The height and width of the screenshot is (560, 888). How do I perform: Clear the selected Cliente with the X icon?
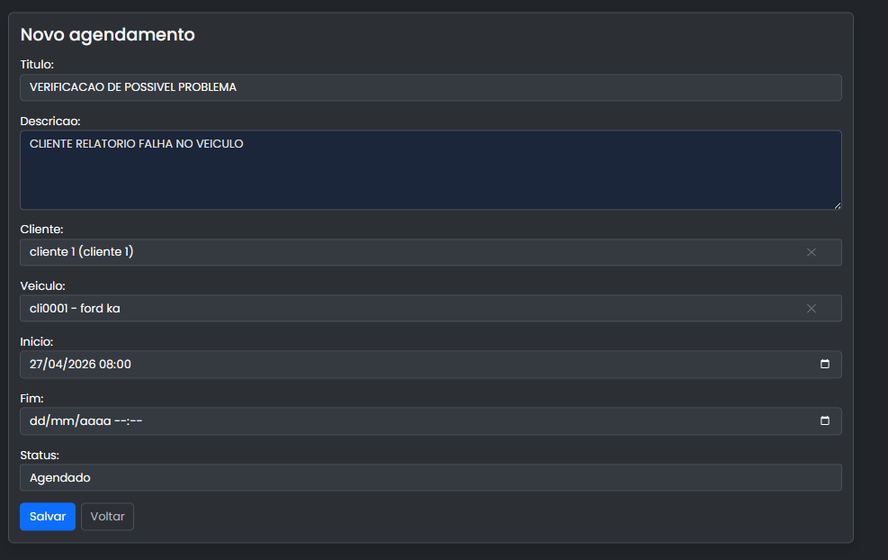[x=811, y=252]
